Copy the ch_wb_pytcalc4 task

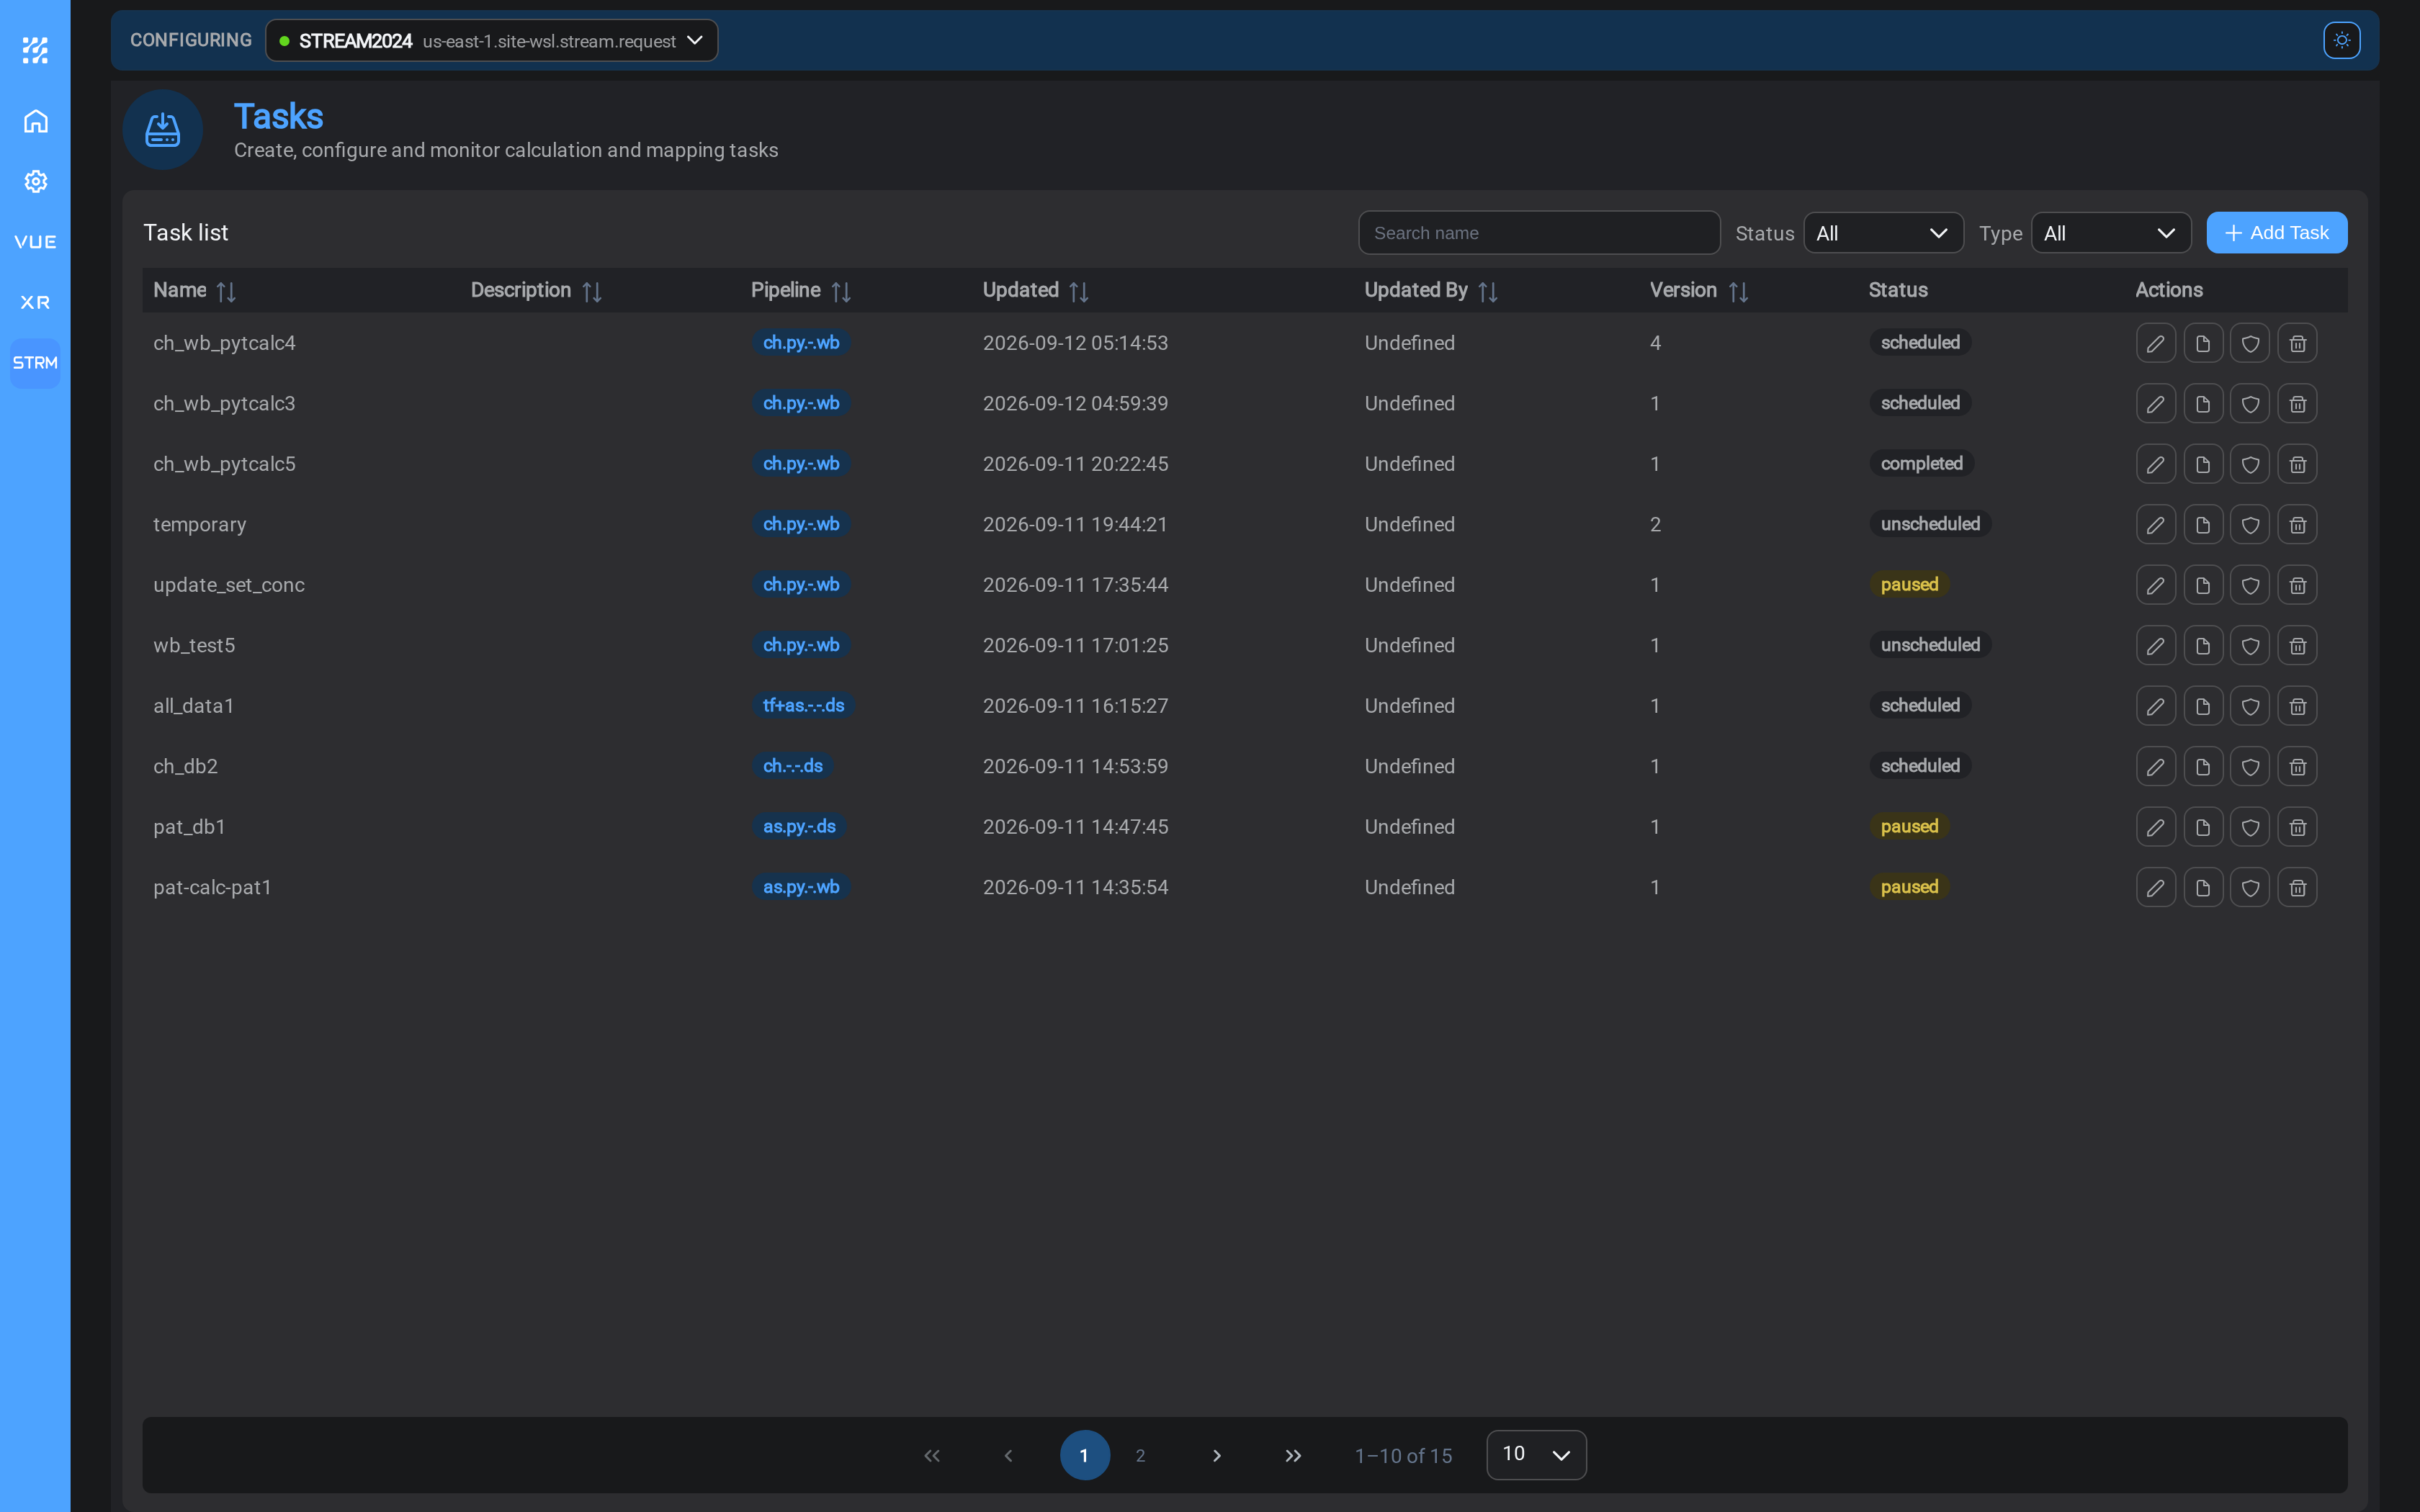tap(2203, 343)
